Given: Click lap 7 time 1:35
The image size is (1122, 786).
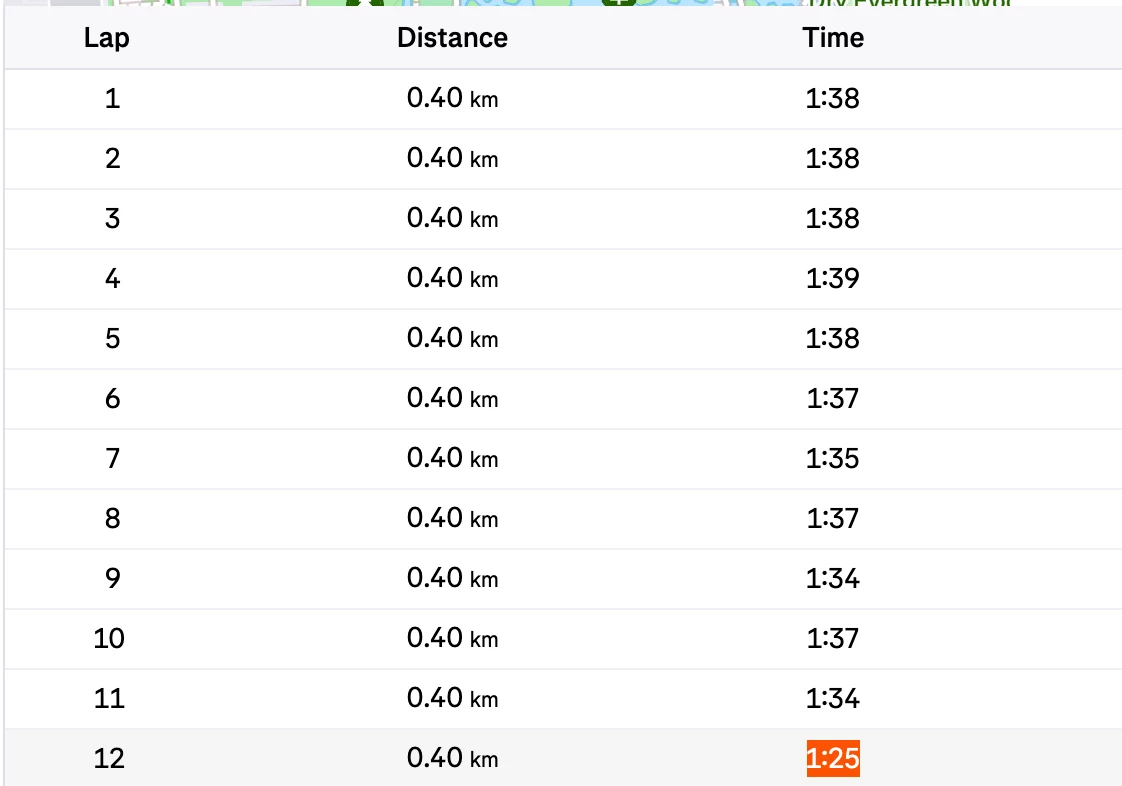Looking at the screenshot, I should tap(833, 459).
